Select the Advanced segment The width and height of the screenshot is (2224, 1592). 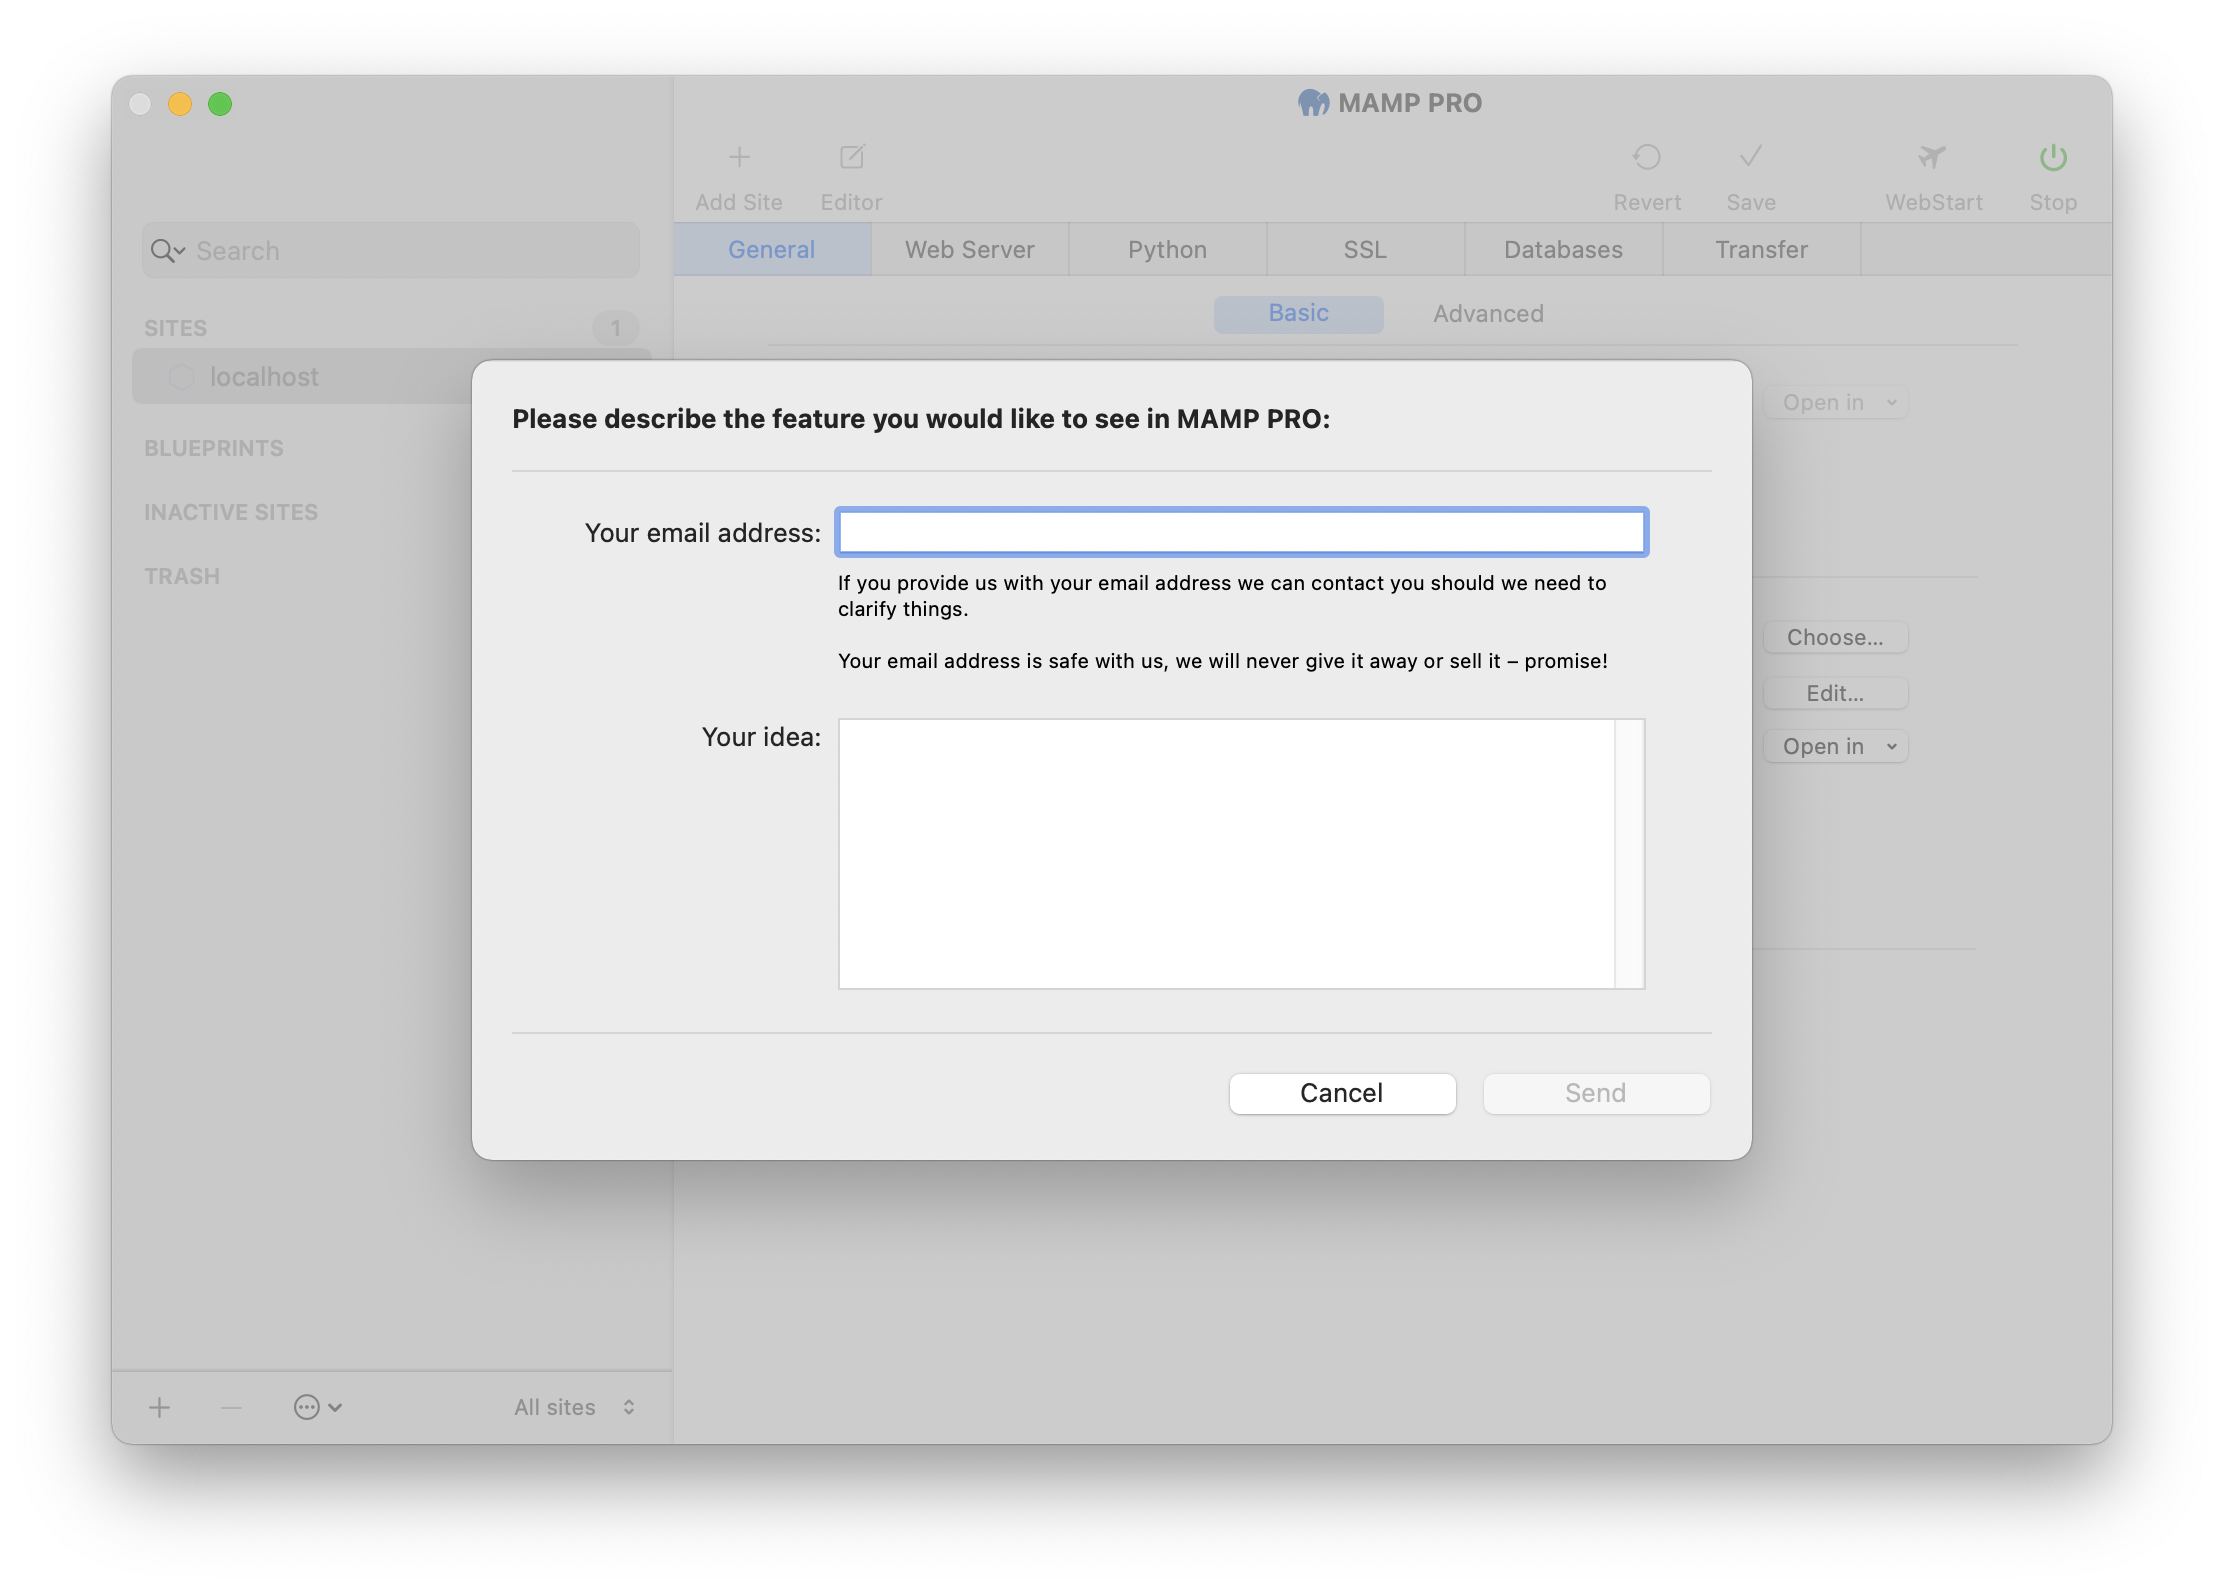click(1489, 314)
